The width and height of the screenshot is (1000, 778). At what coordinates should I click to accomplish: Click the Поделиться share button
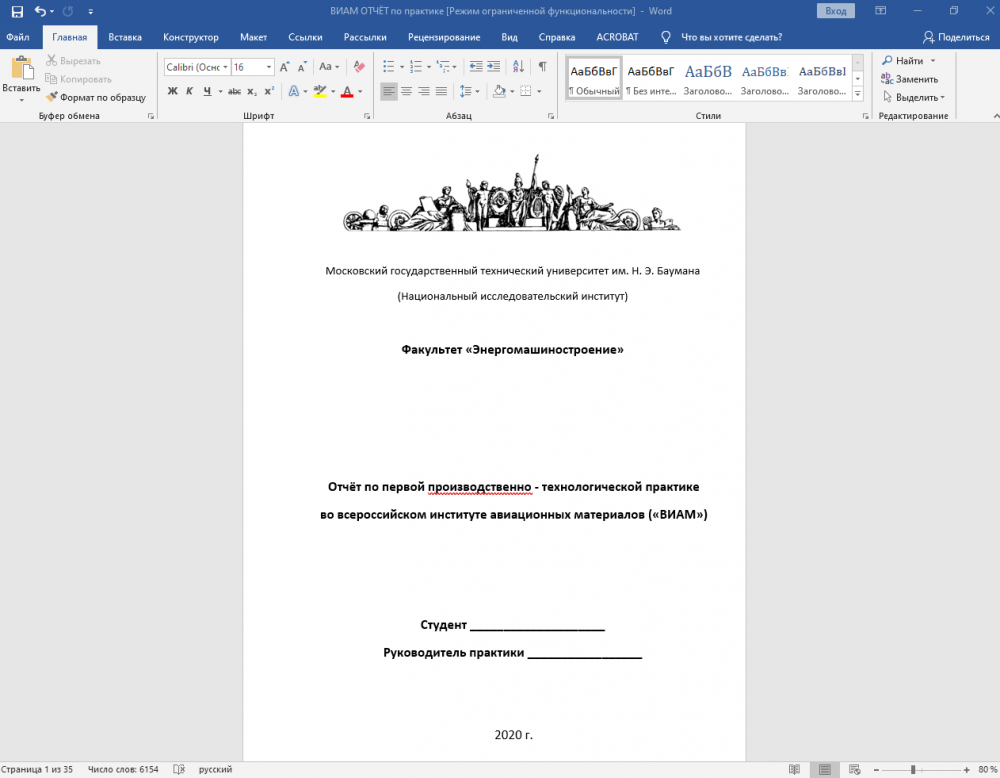(x=956, y=37)
